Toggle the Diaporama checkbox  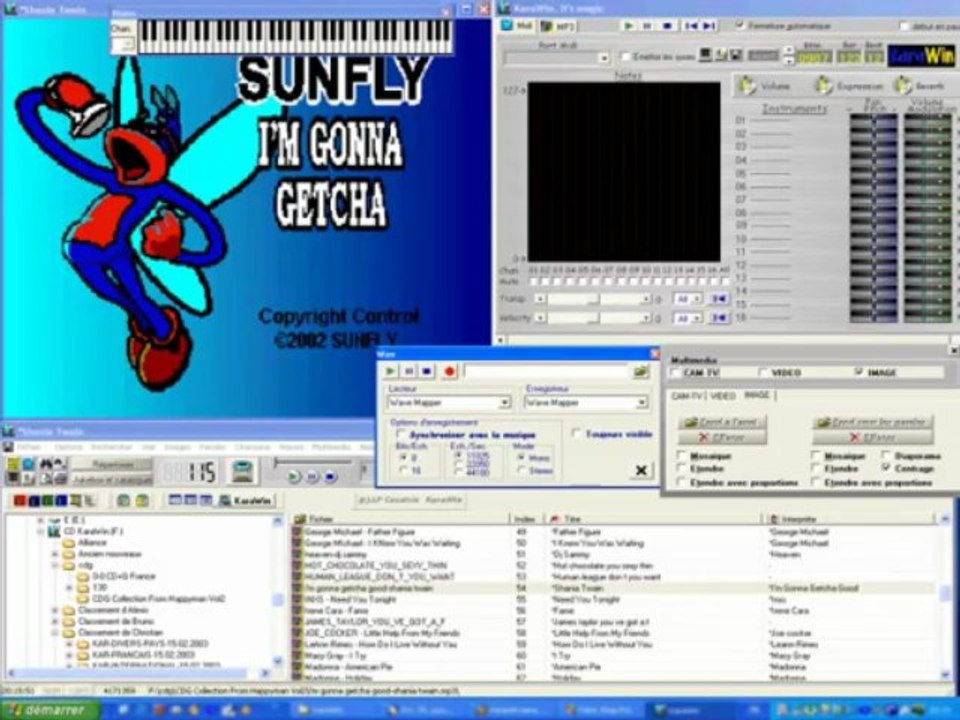(886, 456)
